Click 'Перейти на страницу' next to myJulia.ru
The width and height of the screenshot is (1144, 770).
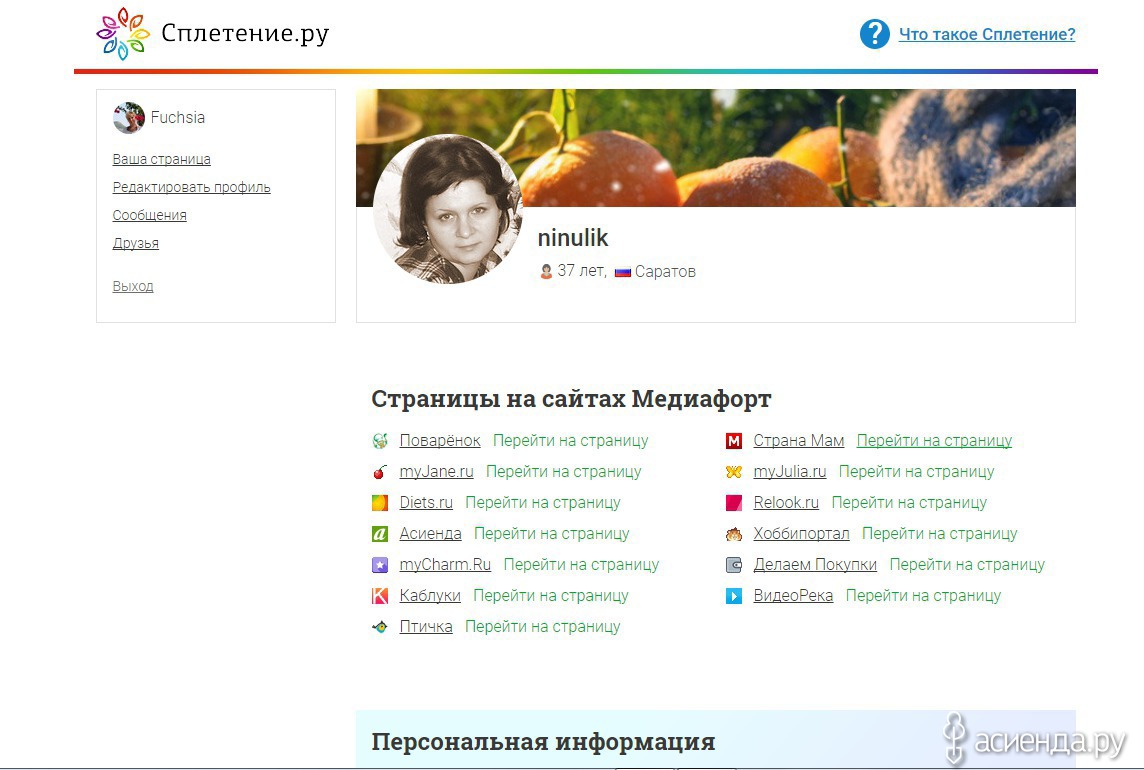pos(916,472)
